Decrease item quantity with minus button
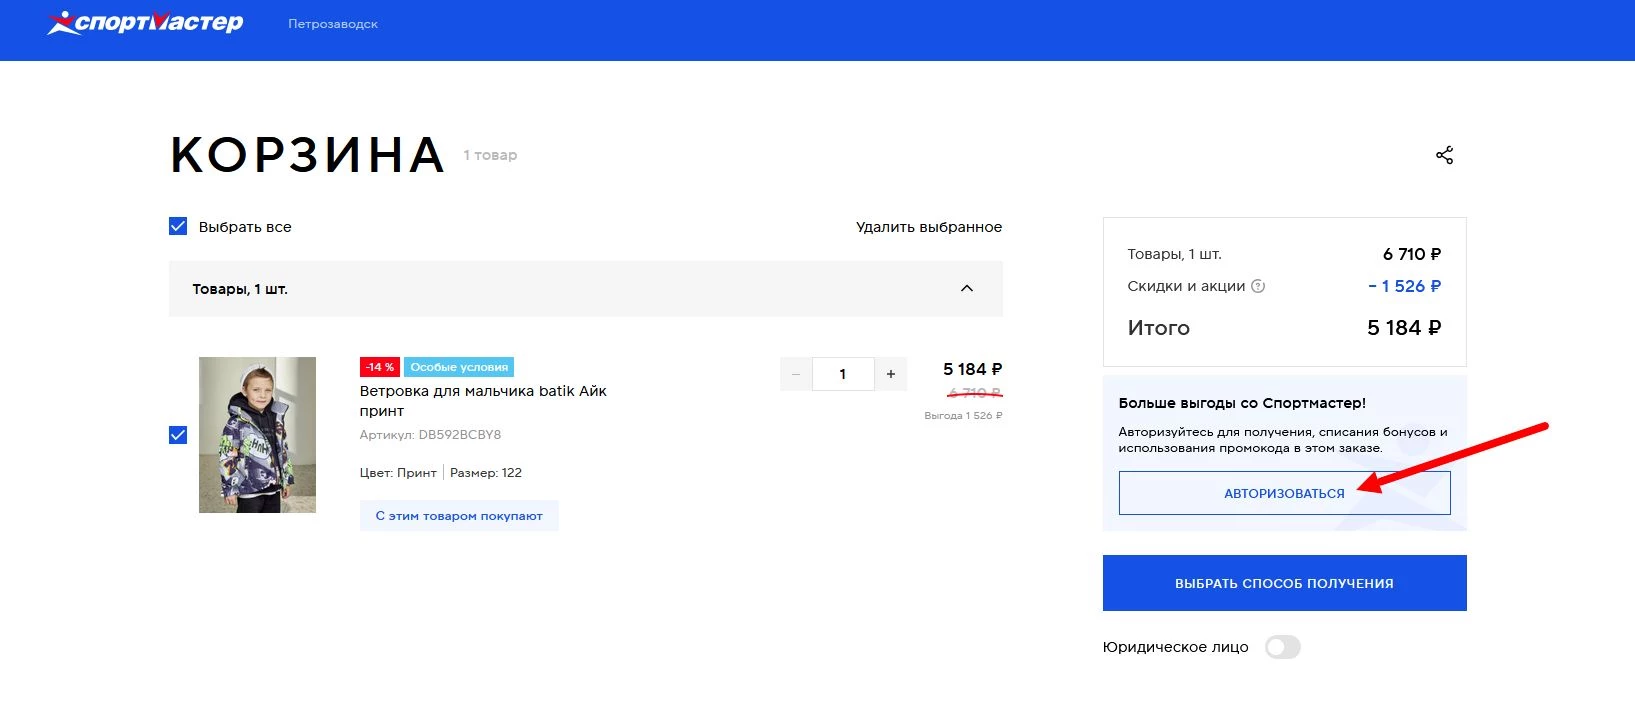The height and width of the screenshot is (720, 1635). (x=796, y=374)
